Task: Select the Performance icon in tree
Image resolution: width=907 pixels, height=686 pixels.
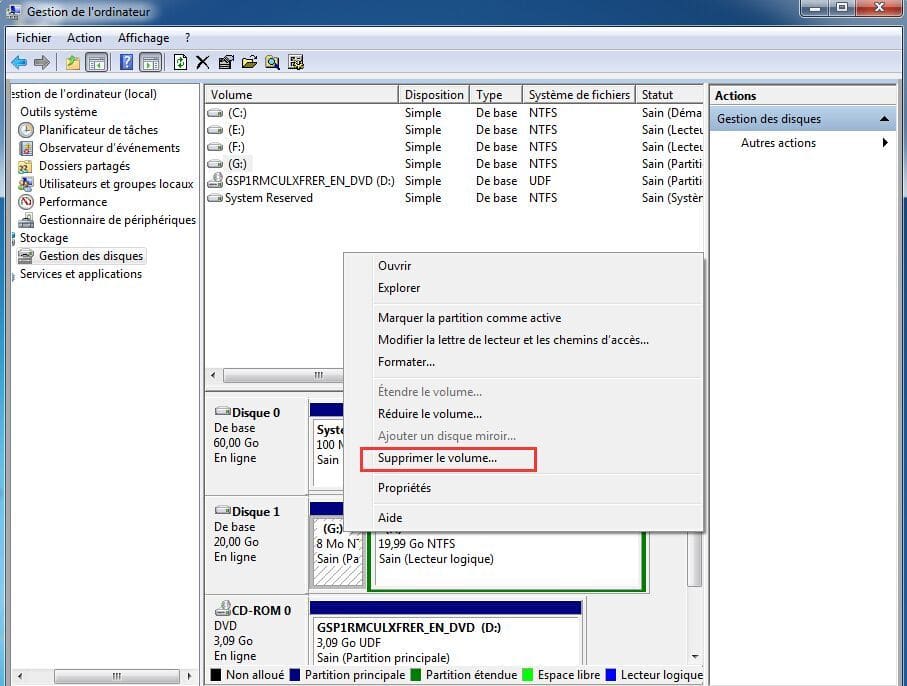Action: point(27,202)
